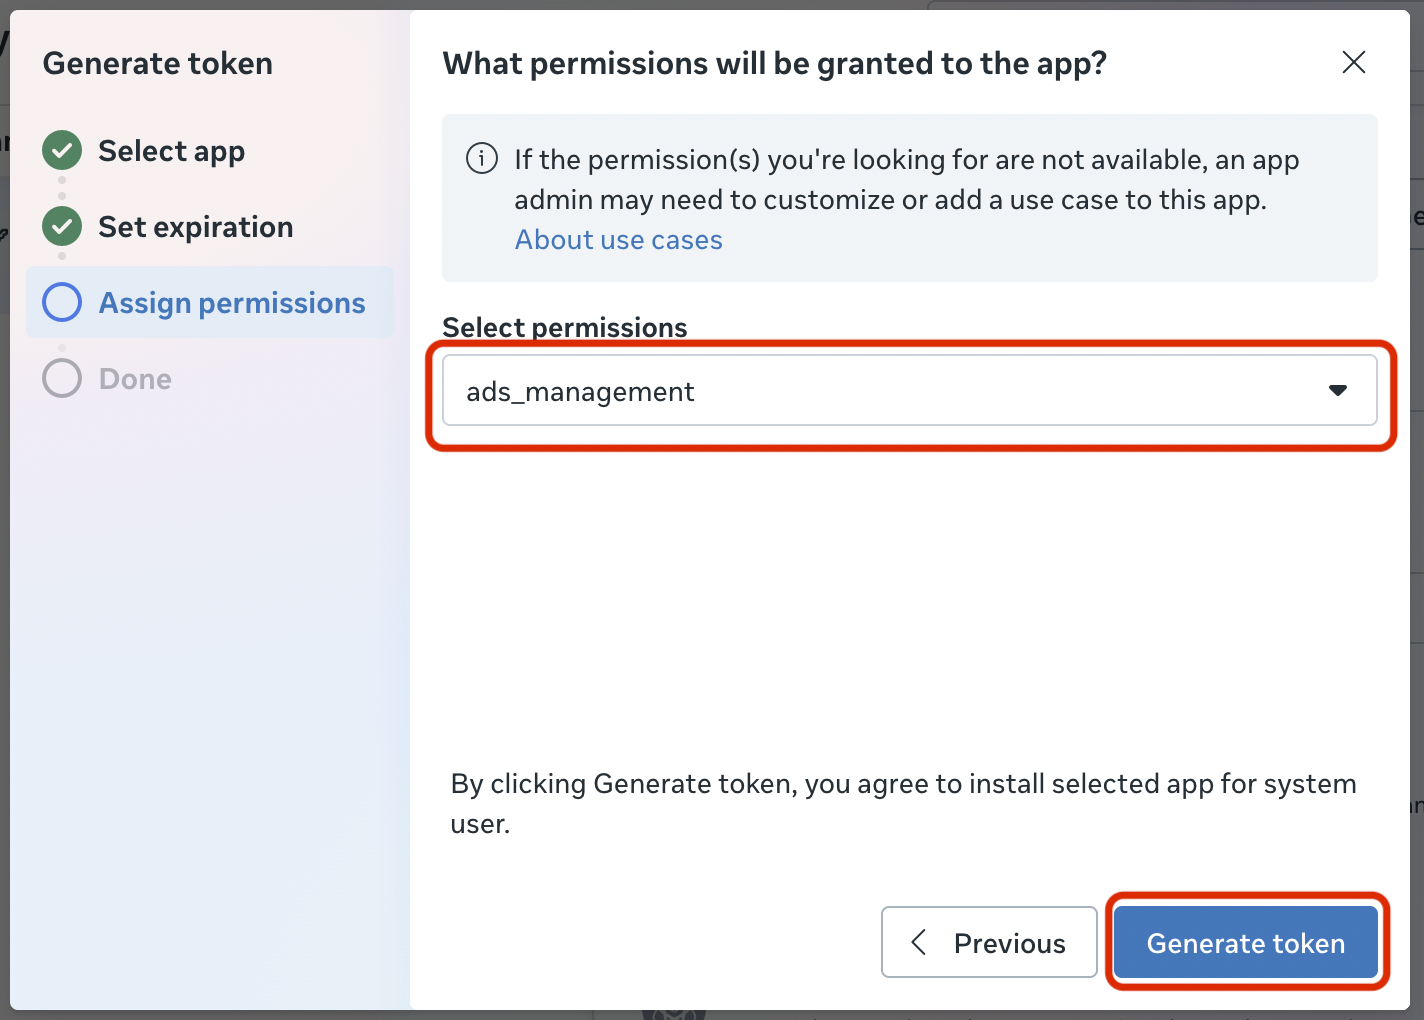1424x1020 pixels.
Task: Select the Done step label
Action: pos(135,379)
